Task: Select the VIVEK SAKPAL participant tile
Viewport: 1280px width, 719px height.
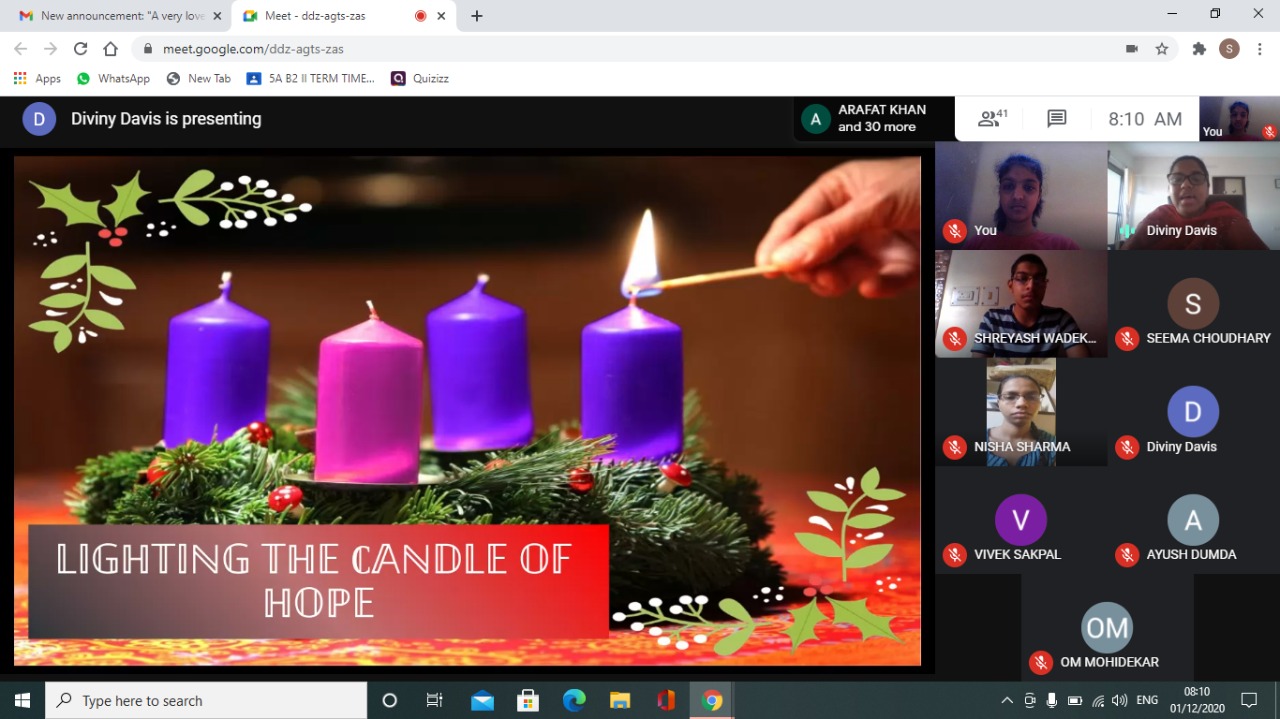Action: click(1021, 519)
